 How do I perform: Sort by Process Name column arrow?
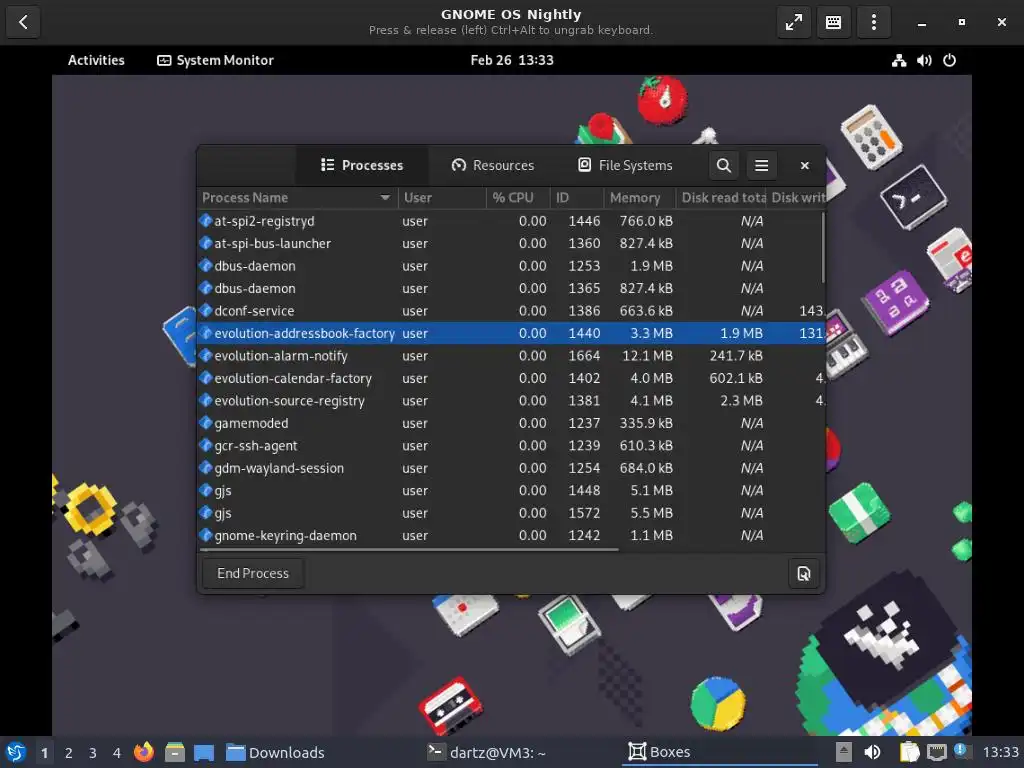pyautogui.click(x=385, y=198)
